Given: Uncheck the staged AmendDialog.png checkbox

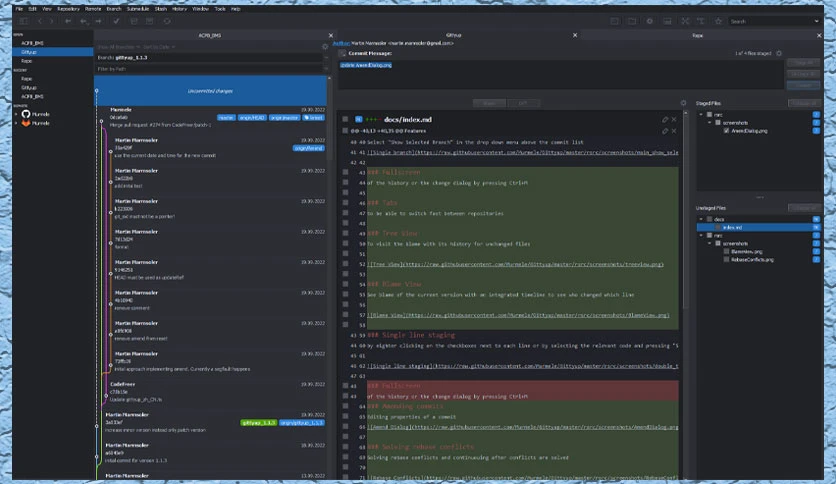Looking at the screenshot, I should [x=726, y=131].
